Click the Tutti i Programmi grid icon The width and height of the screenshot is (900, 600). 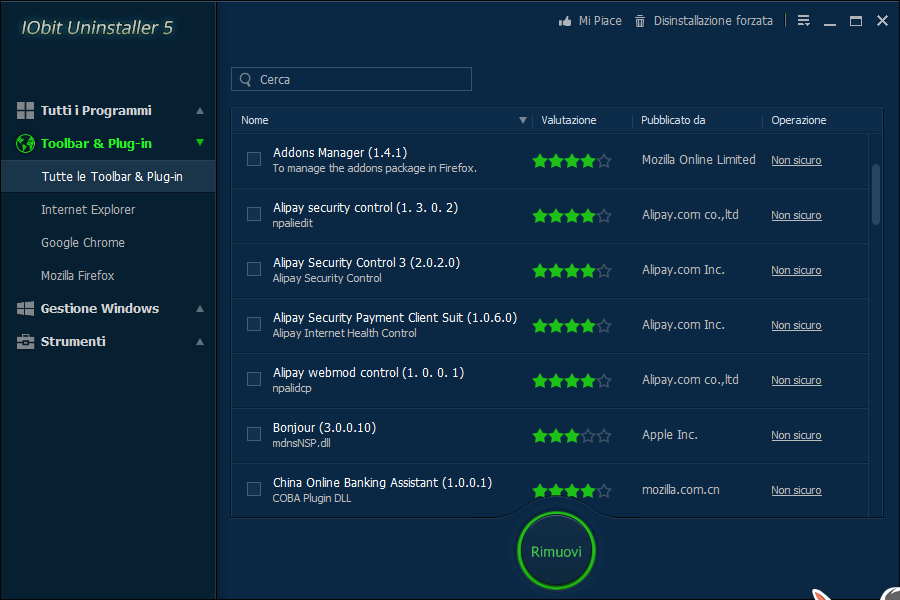coord(25,110)
